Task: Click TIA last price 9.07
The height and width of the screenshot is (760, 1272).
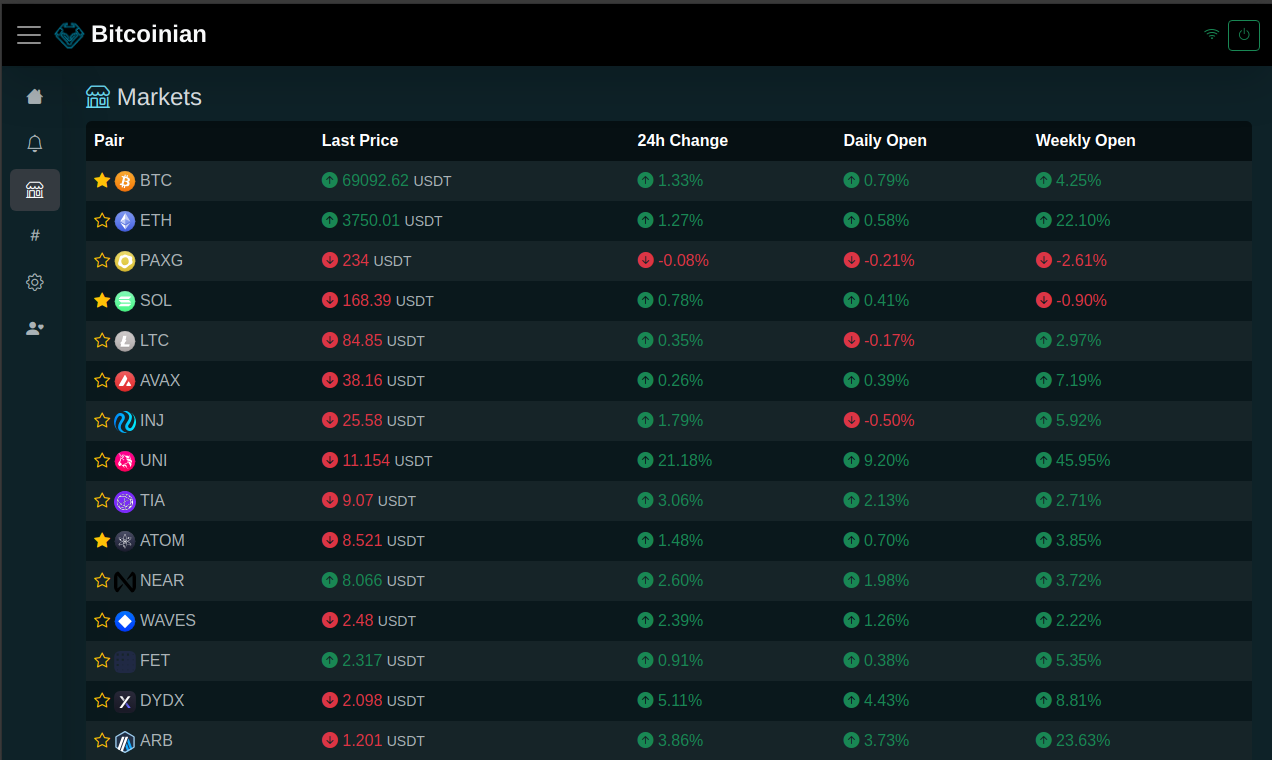Action: pos(358,501)
